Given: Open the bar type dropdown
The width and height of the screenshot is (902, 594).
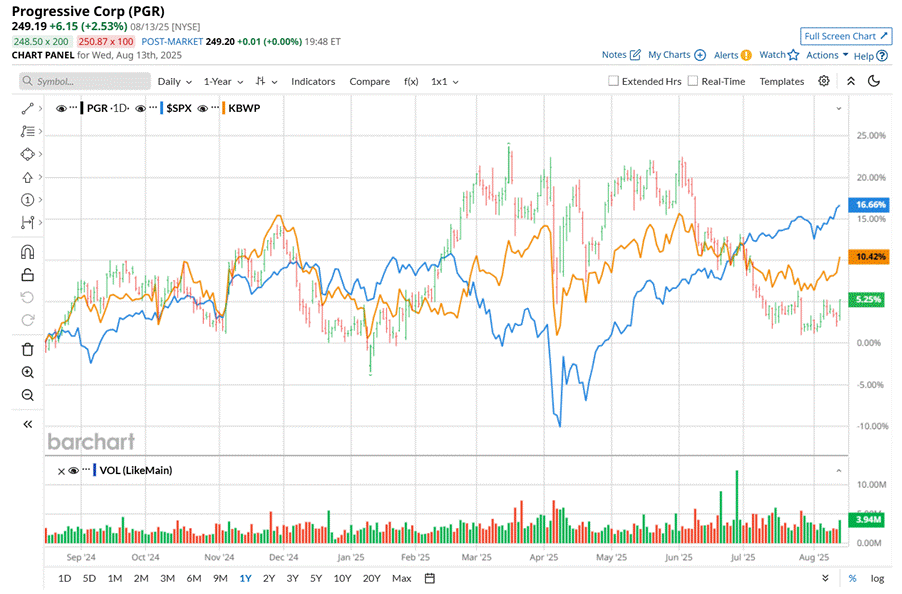Looking at the screenshot, I should [x=266, y=82].
